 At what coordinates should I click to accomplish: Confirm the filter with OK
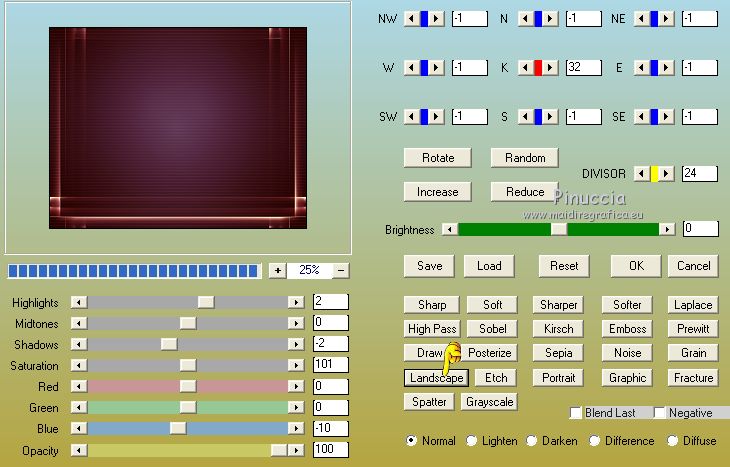point(636,266)
